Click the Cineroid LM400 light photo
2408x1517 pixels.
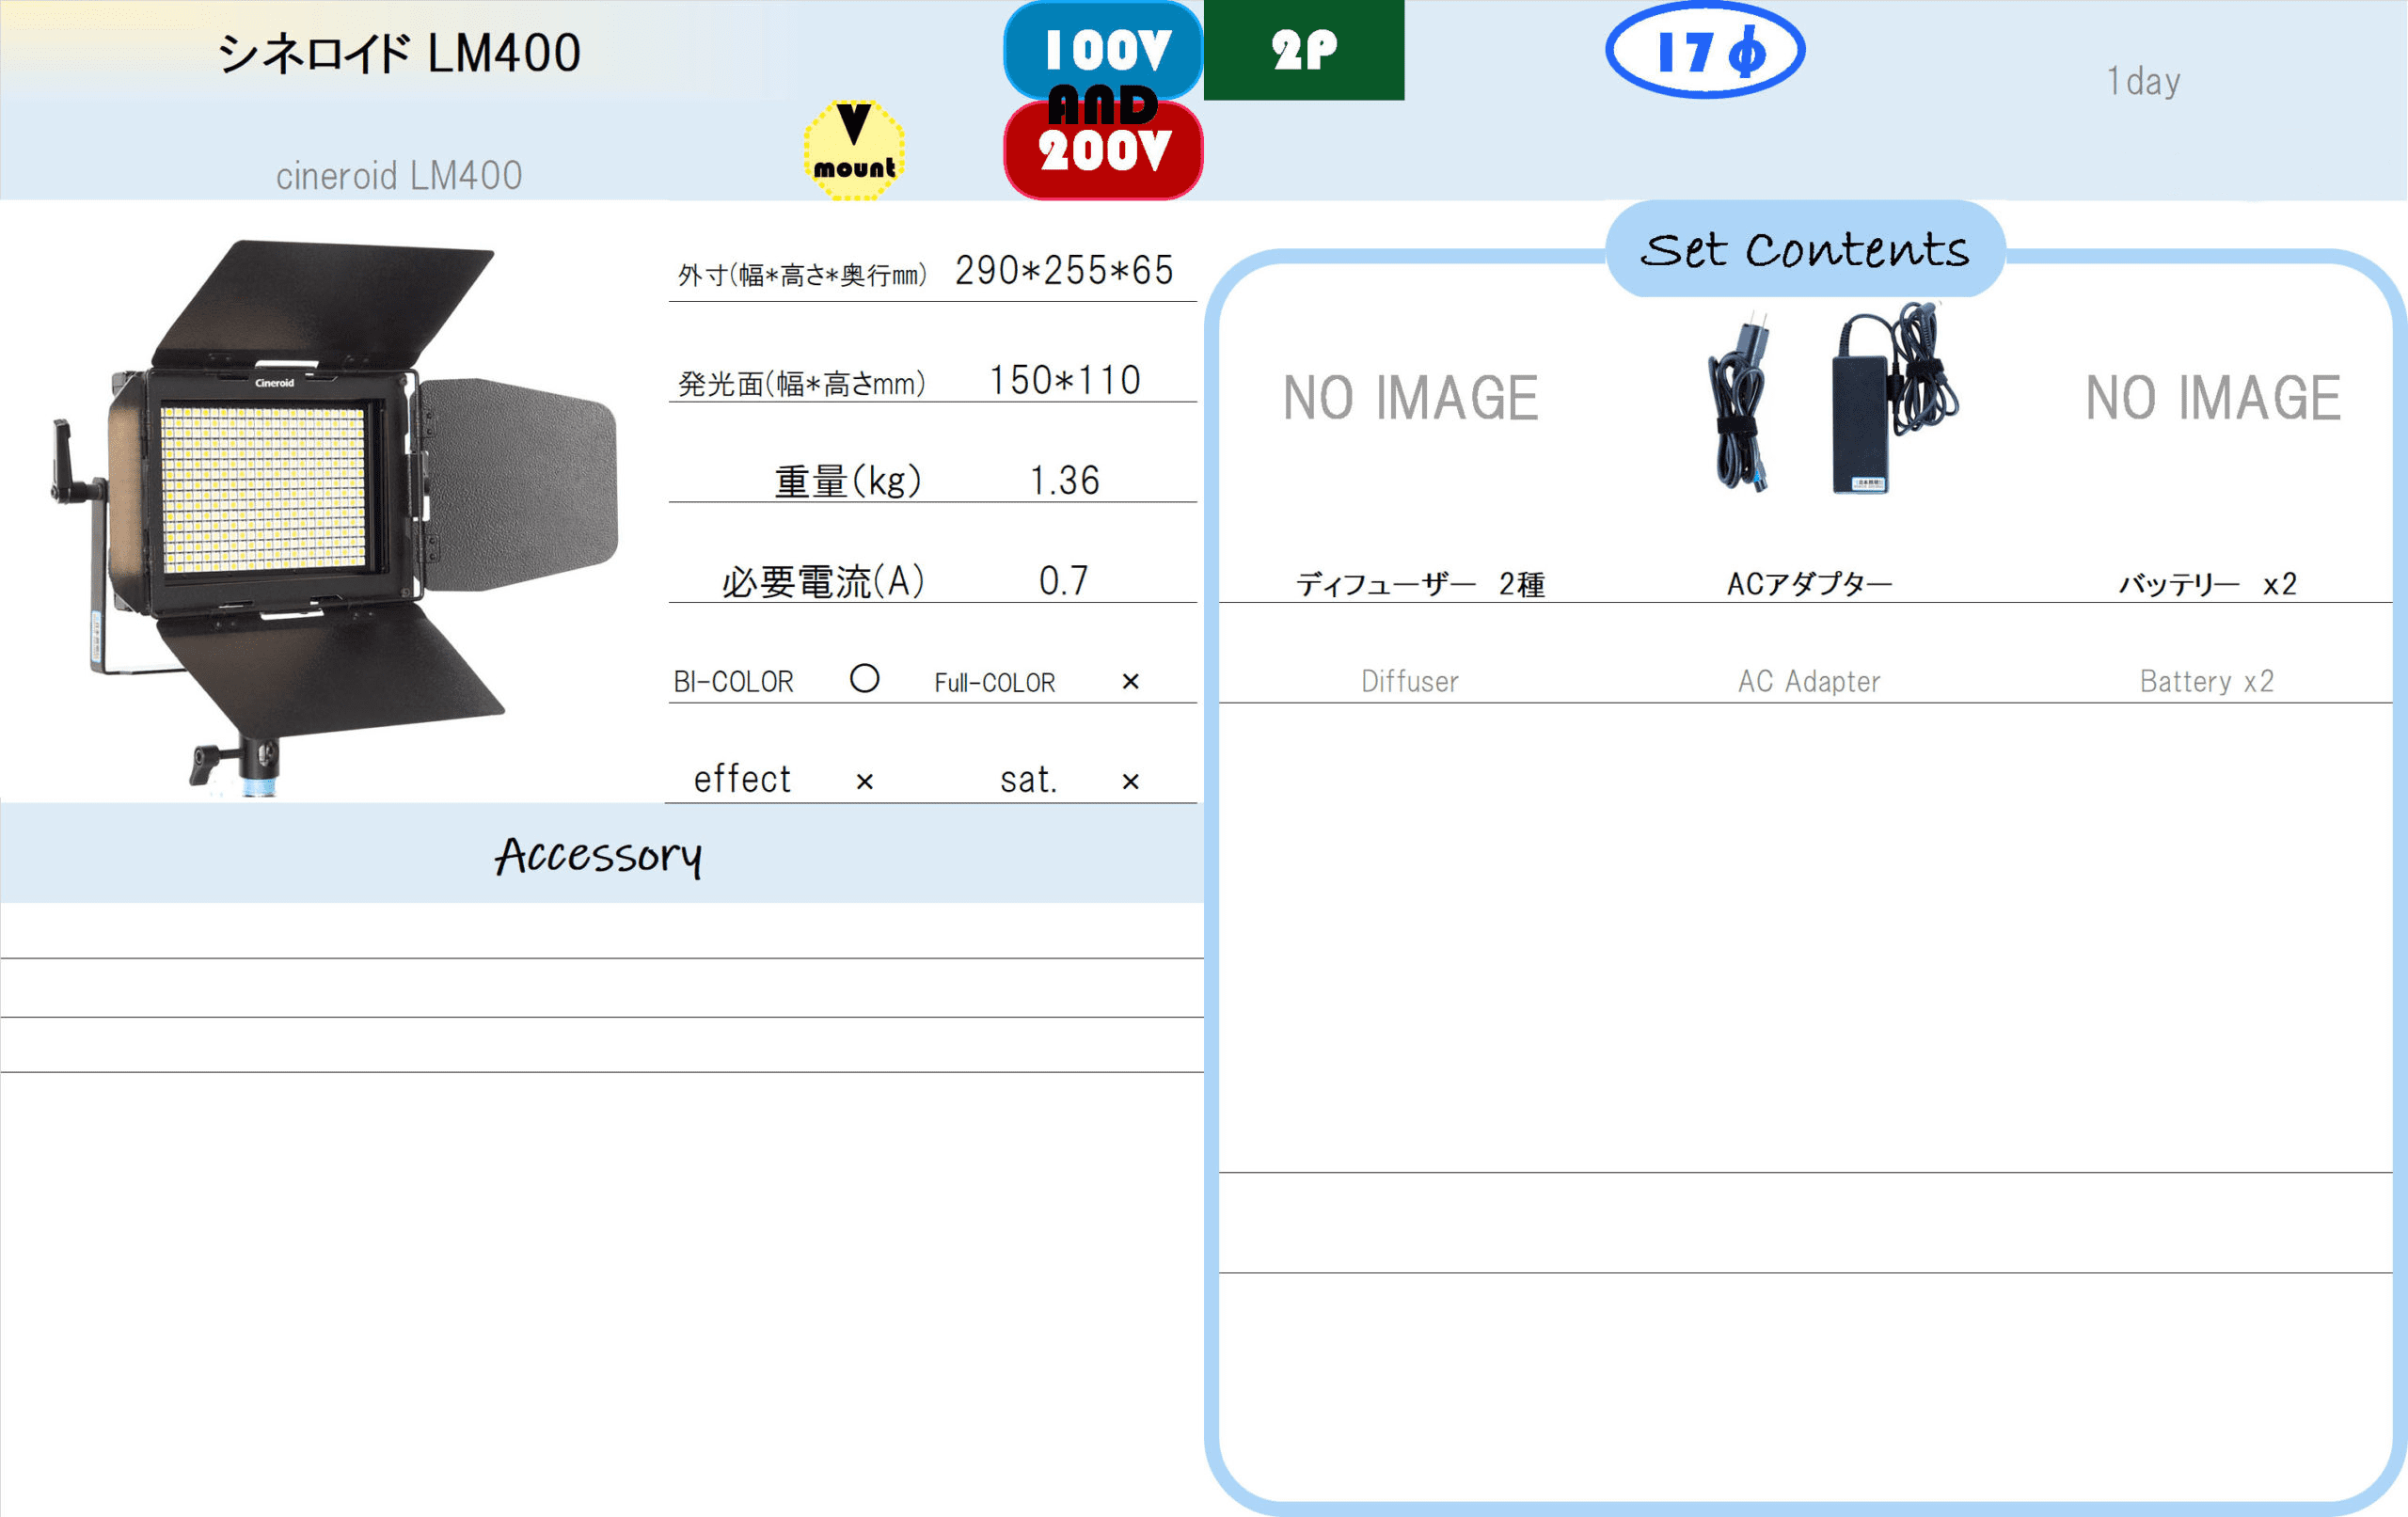tap(335, 518)
